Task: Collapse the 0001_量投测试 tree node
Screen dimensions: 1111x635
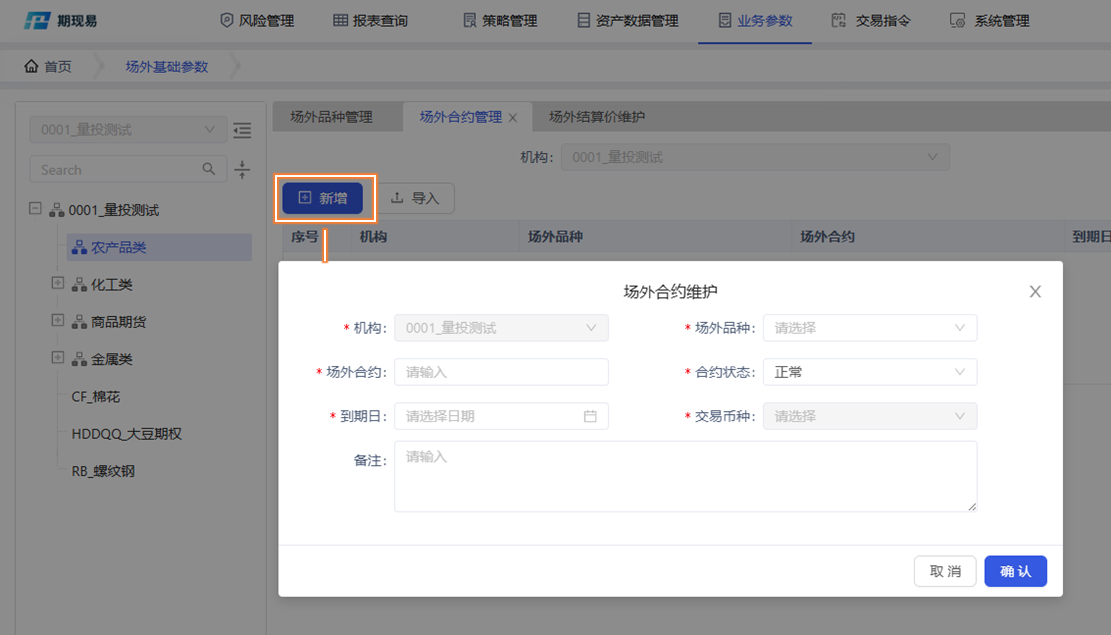Action: click(x=36, y=210)
